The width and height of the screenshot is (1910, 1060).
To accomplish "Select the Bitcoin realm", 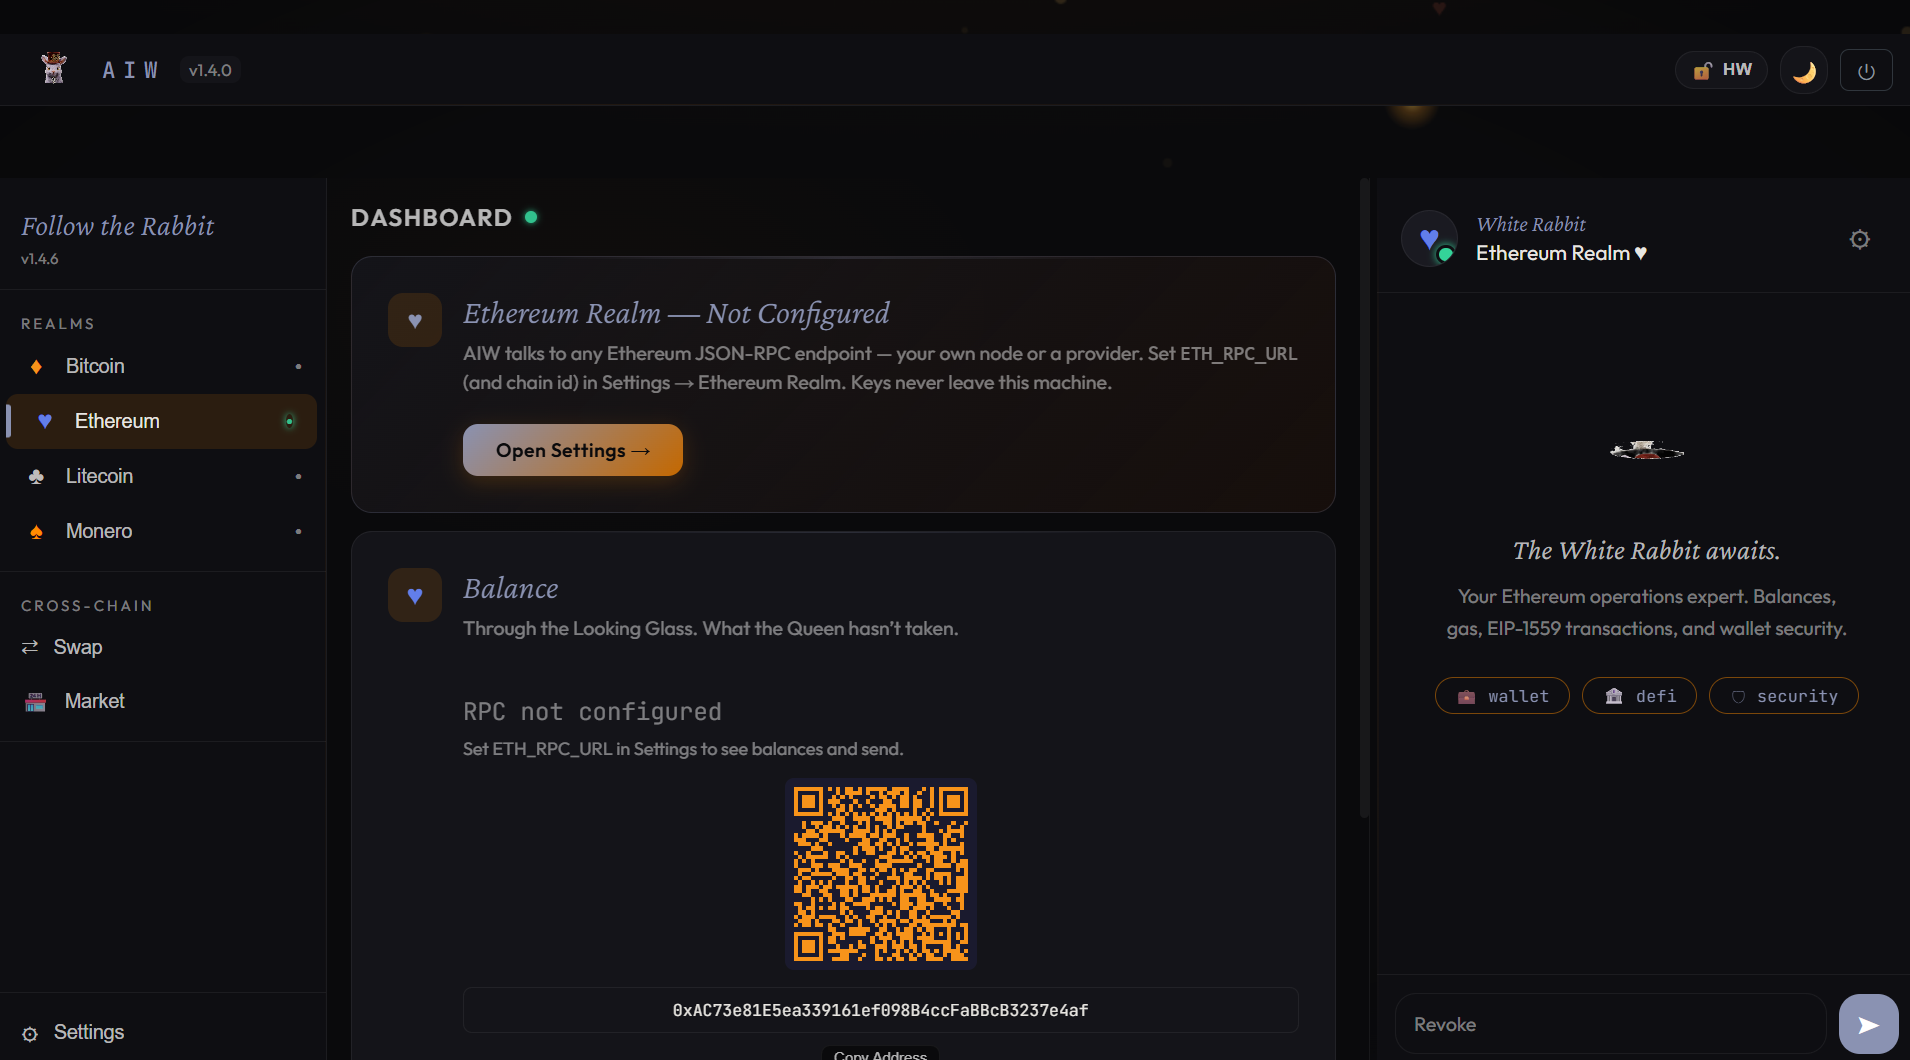I will [x=162, y=366].
